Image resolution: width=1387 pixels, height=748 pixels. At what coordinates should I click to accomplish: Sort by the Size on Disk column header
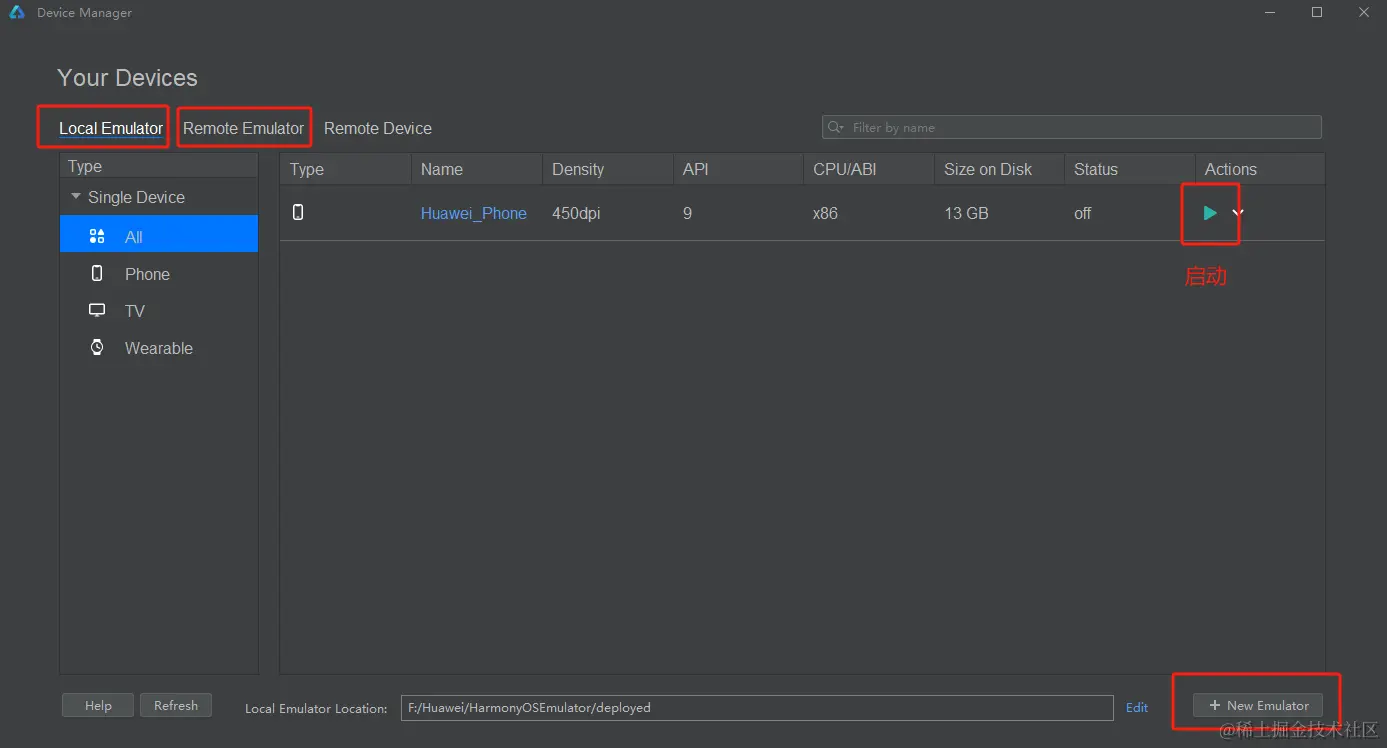(1000, 169)
